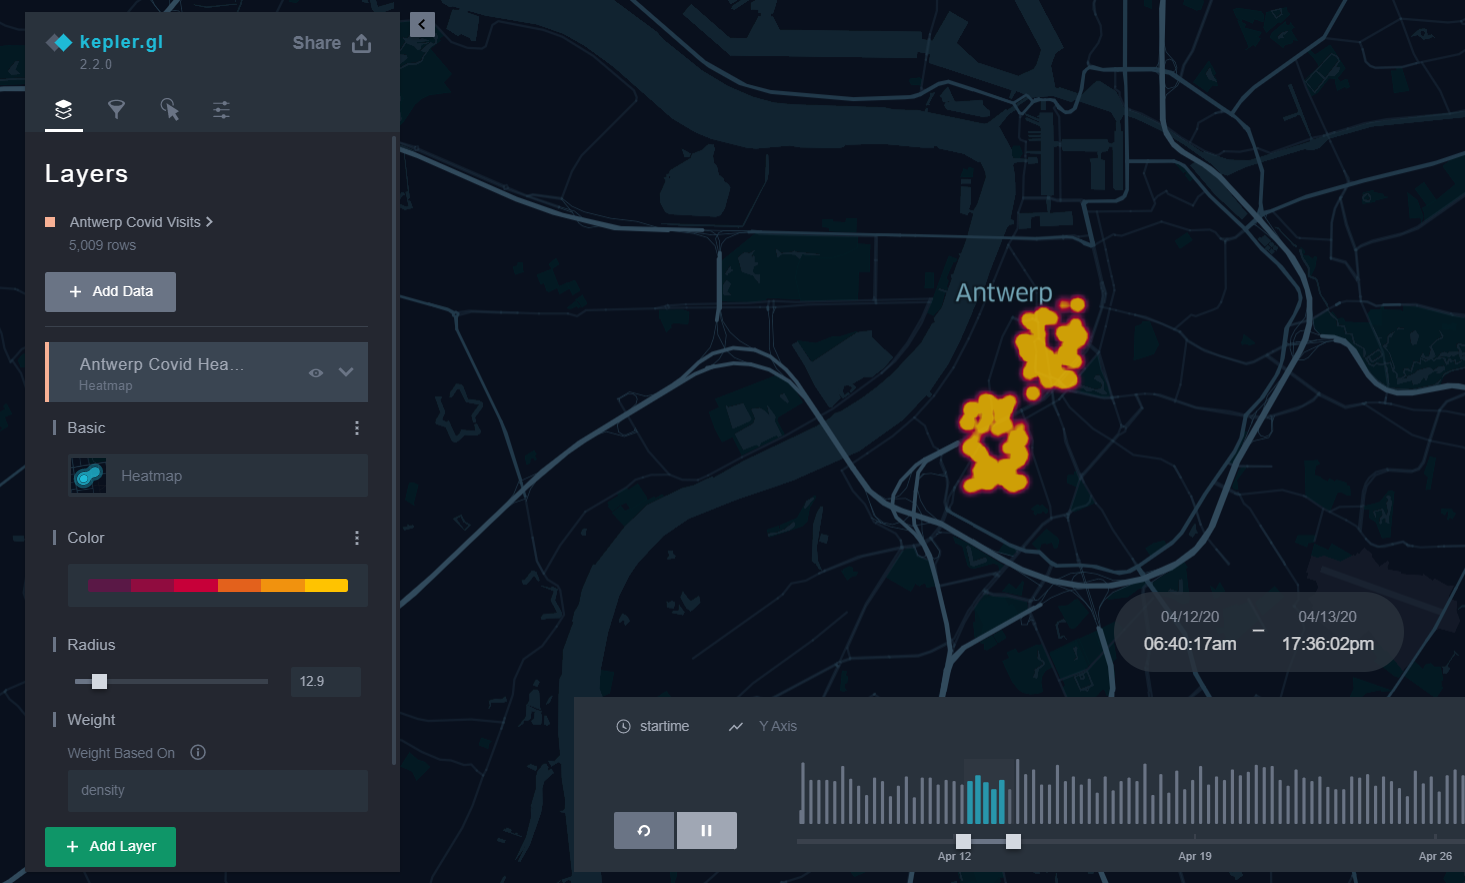Open Heatmap layer type selector

coord(218,476)
